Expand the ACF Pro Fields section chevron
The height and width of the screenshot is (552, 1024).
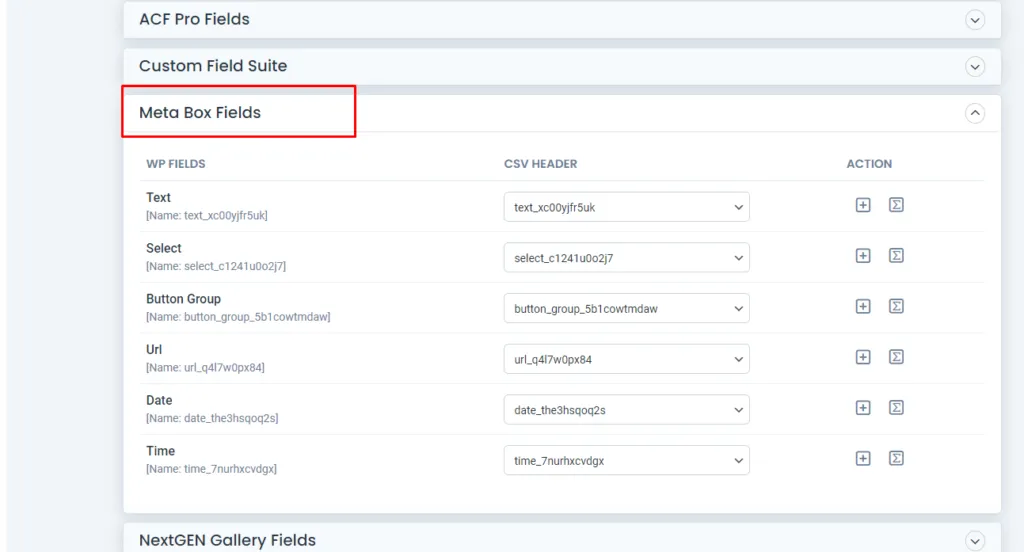tap(974, 20)
